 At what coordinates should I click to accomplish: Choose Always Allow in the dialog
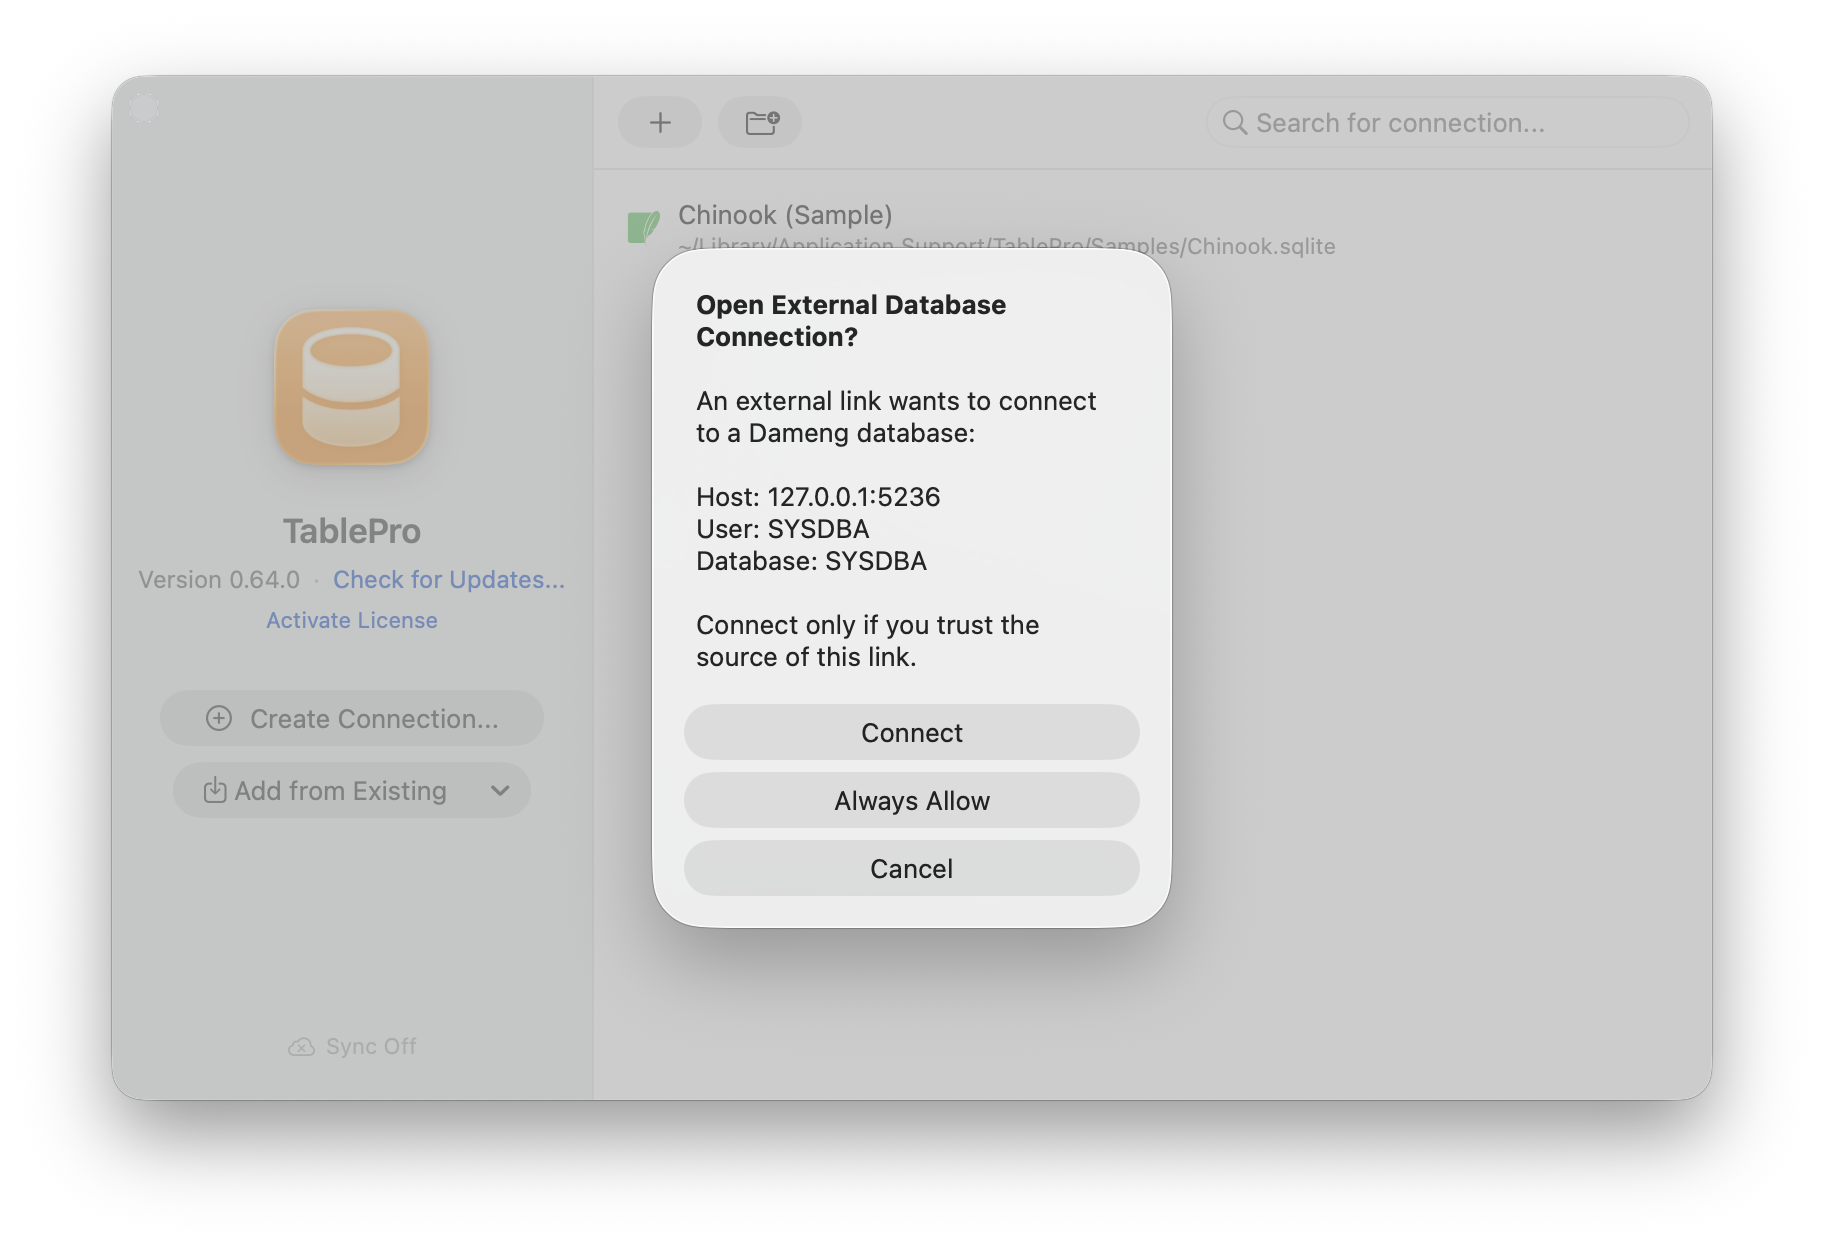pos(911,800)
